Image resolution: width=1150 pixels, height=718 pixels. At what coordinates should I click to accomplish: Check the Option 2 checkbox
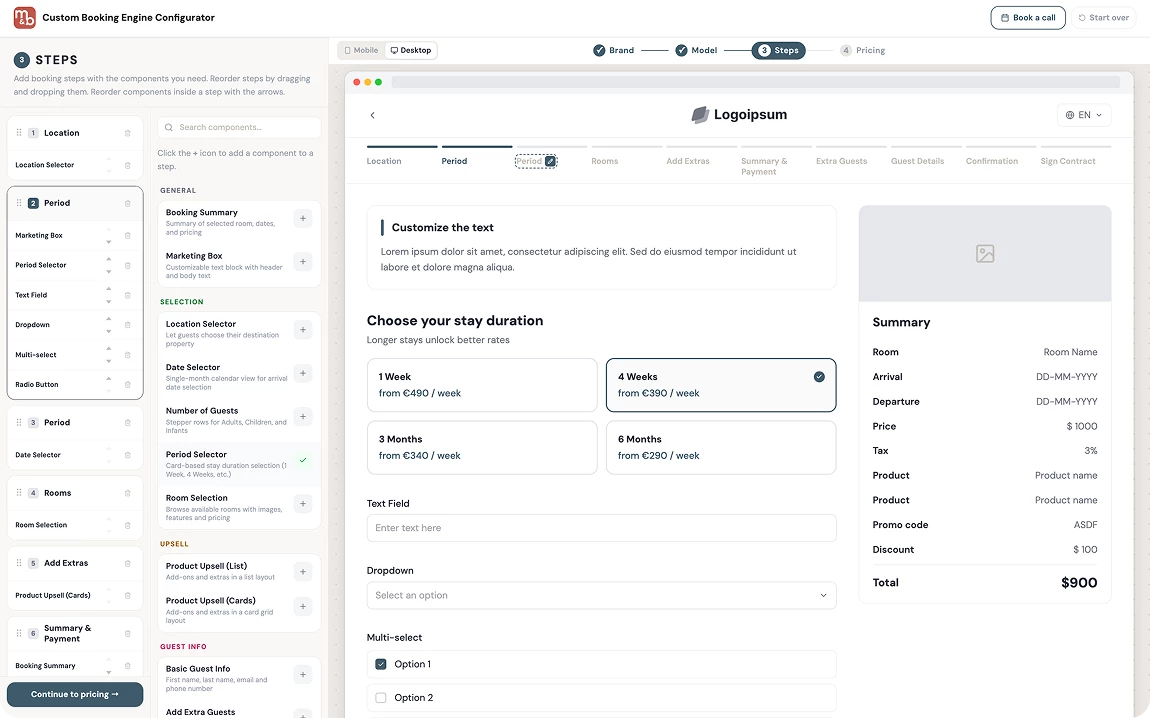(x=381, y=697)
